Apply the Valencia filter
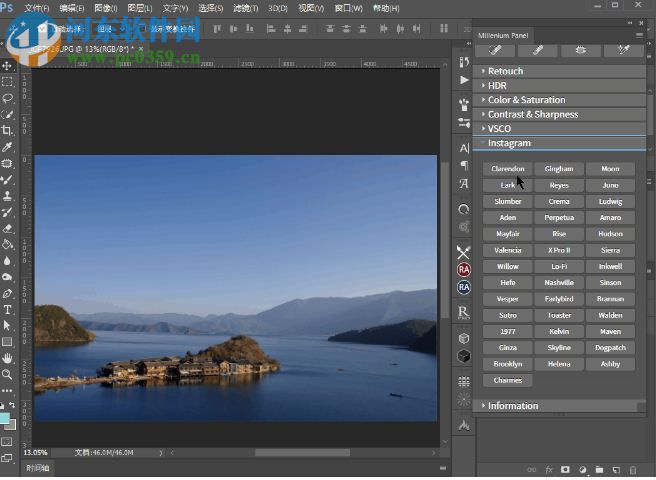Viewport: 656px width, 480px height. (507, 250)
